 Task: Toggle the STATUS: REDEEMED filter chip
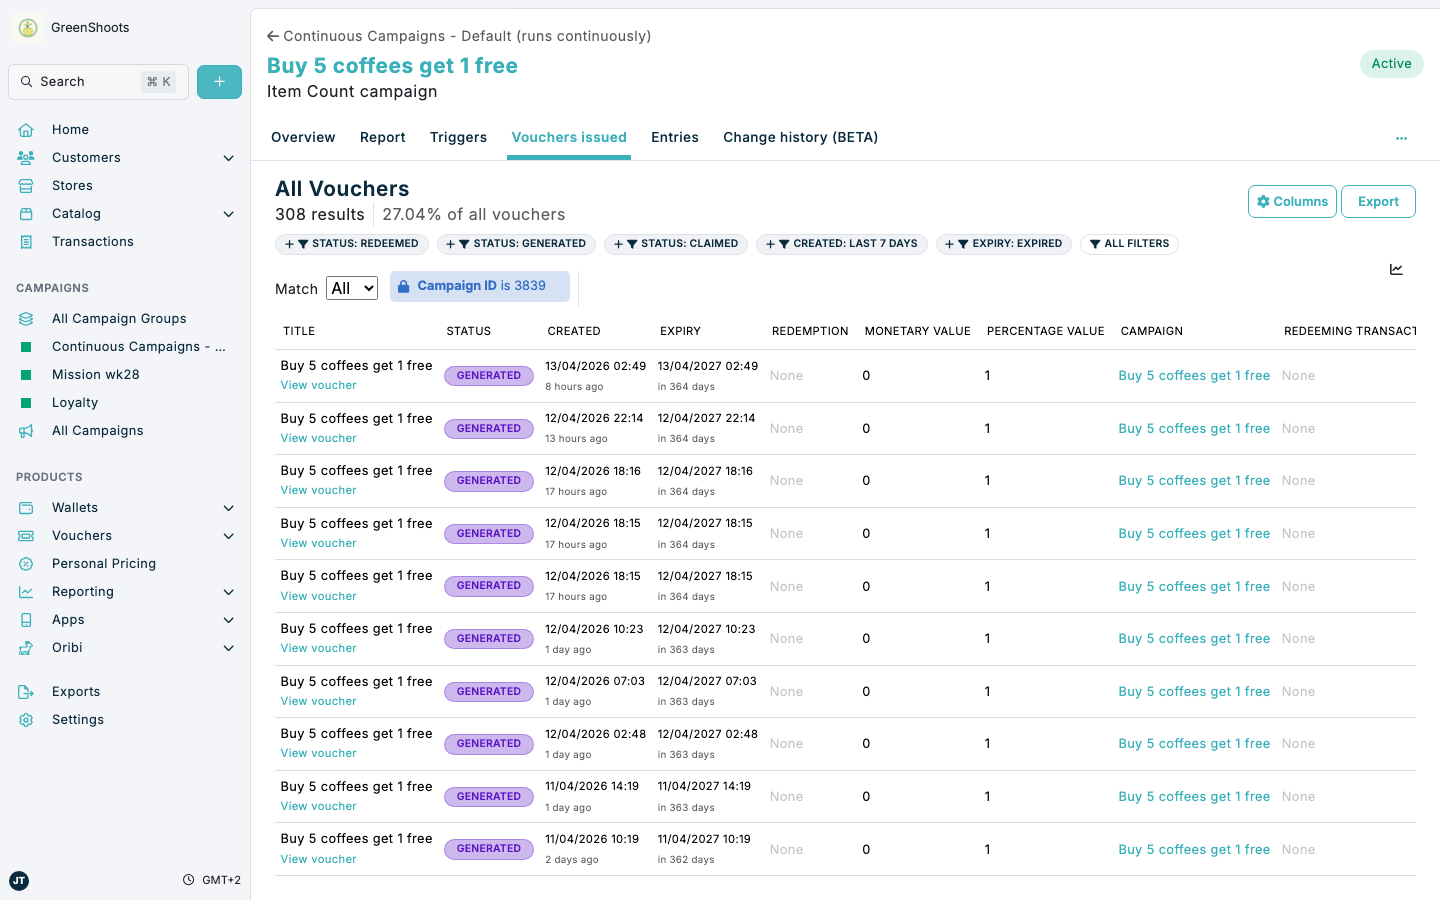(x=352, y=243)
